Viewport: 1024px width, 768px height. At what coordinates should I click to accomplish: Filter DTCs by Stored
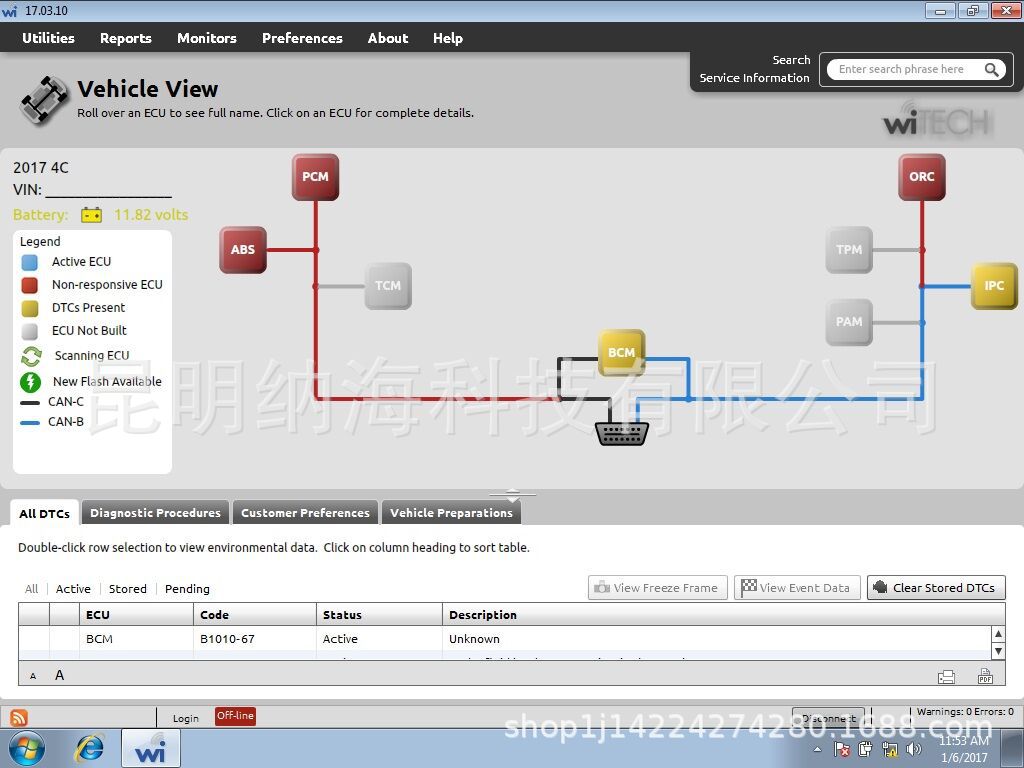click(x=127, y=588)
